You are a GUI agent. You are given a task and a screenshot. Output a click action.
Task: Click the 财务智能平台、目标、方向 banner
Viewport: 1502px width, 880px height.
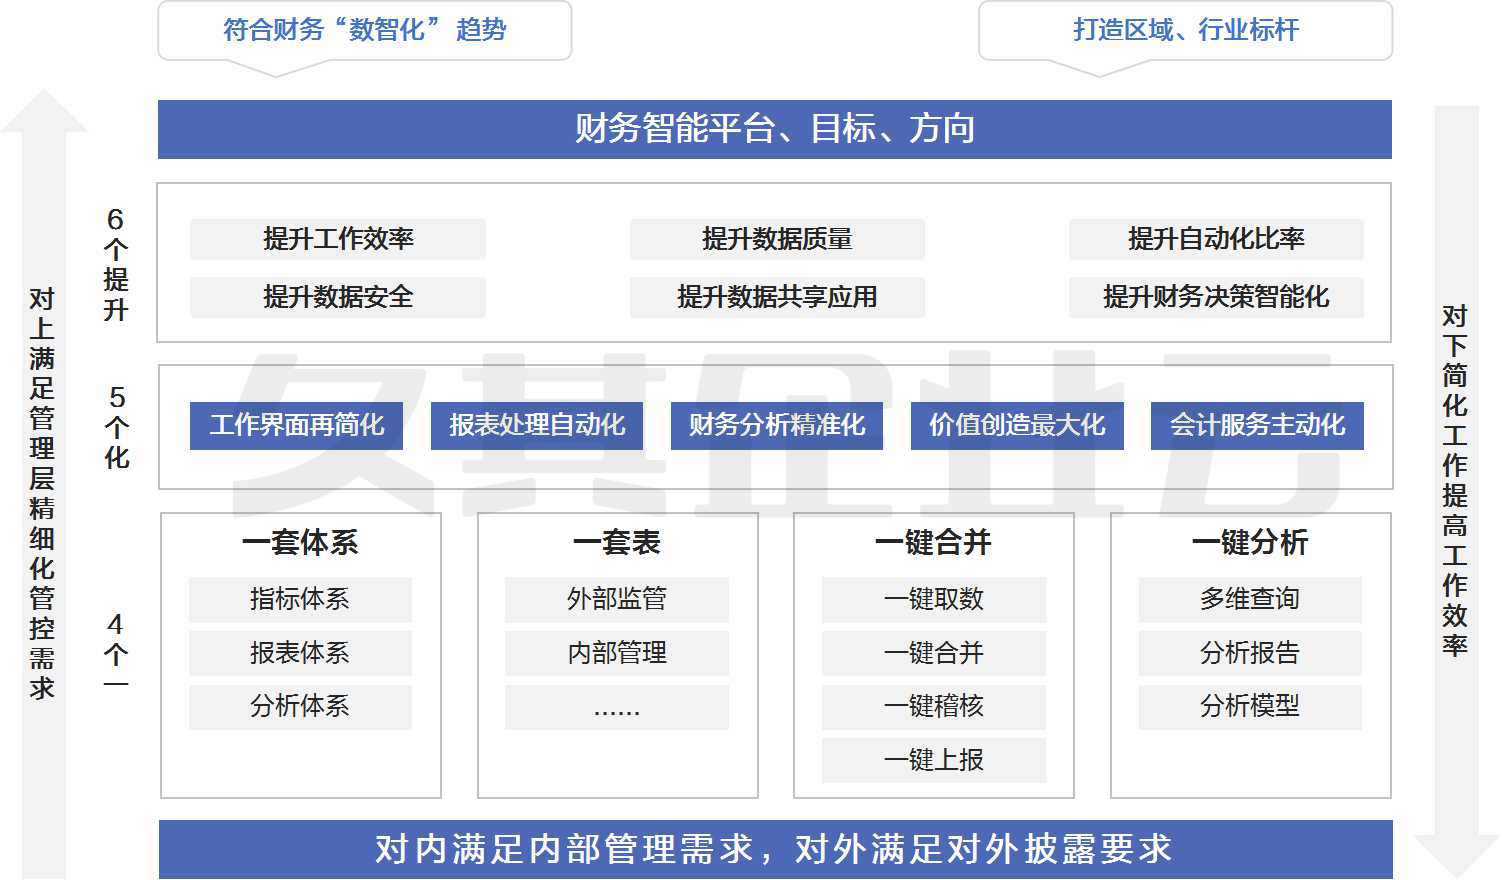pos(774,129)
